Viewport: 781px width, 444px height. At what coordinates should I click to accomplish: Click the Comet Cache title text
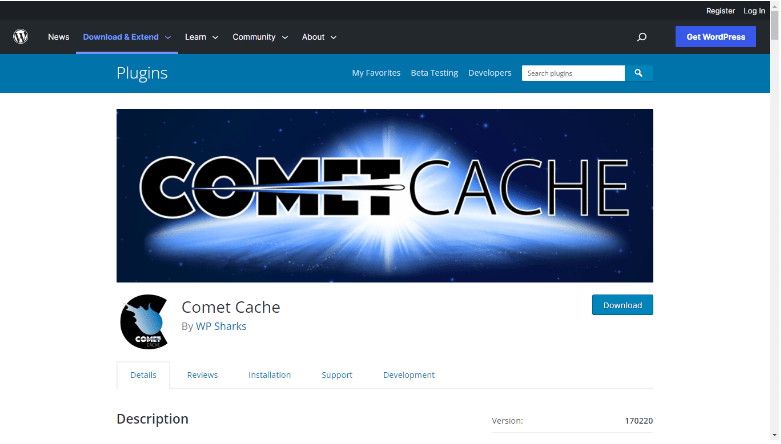coord(231,307)
